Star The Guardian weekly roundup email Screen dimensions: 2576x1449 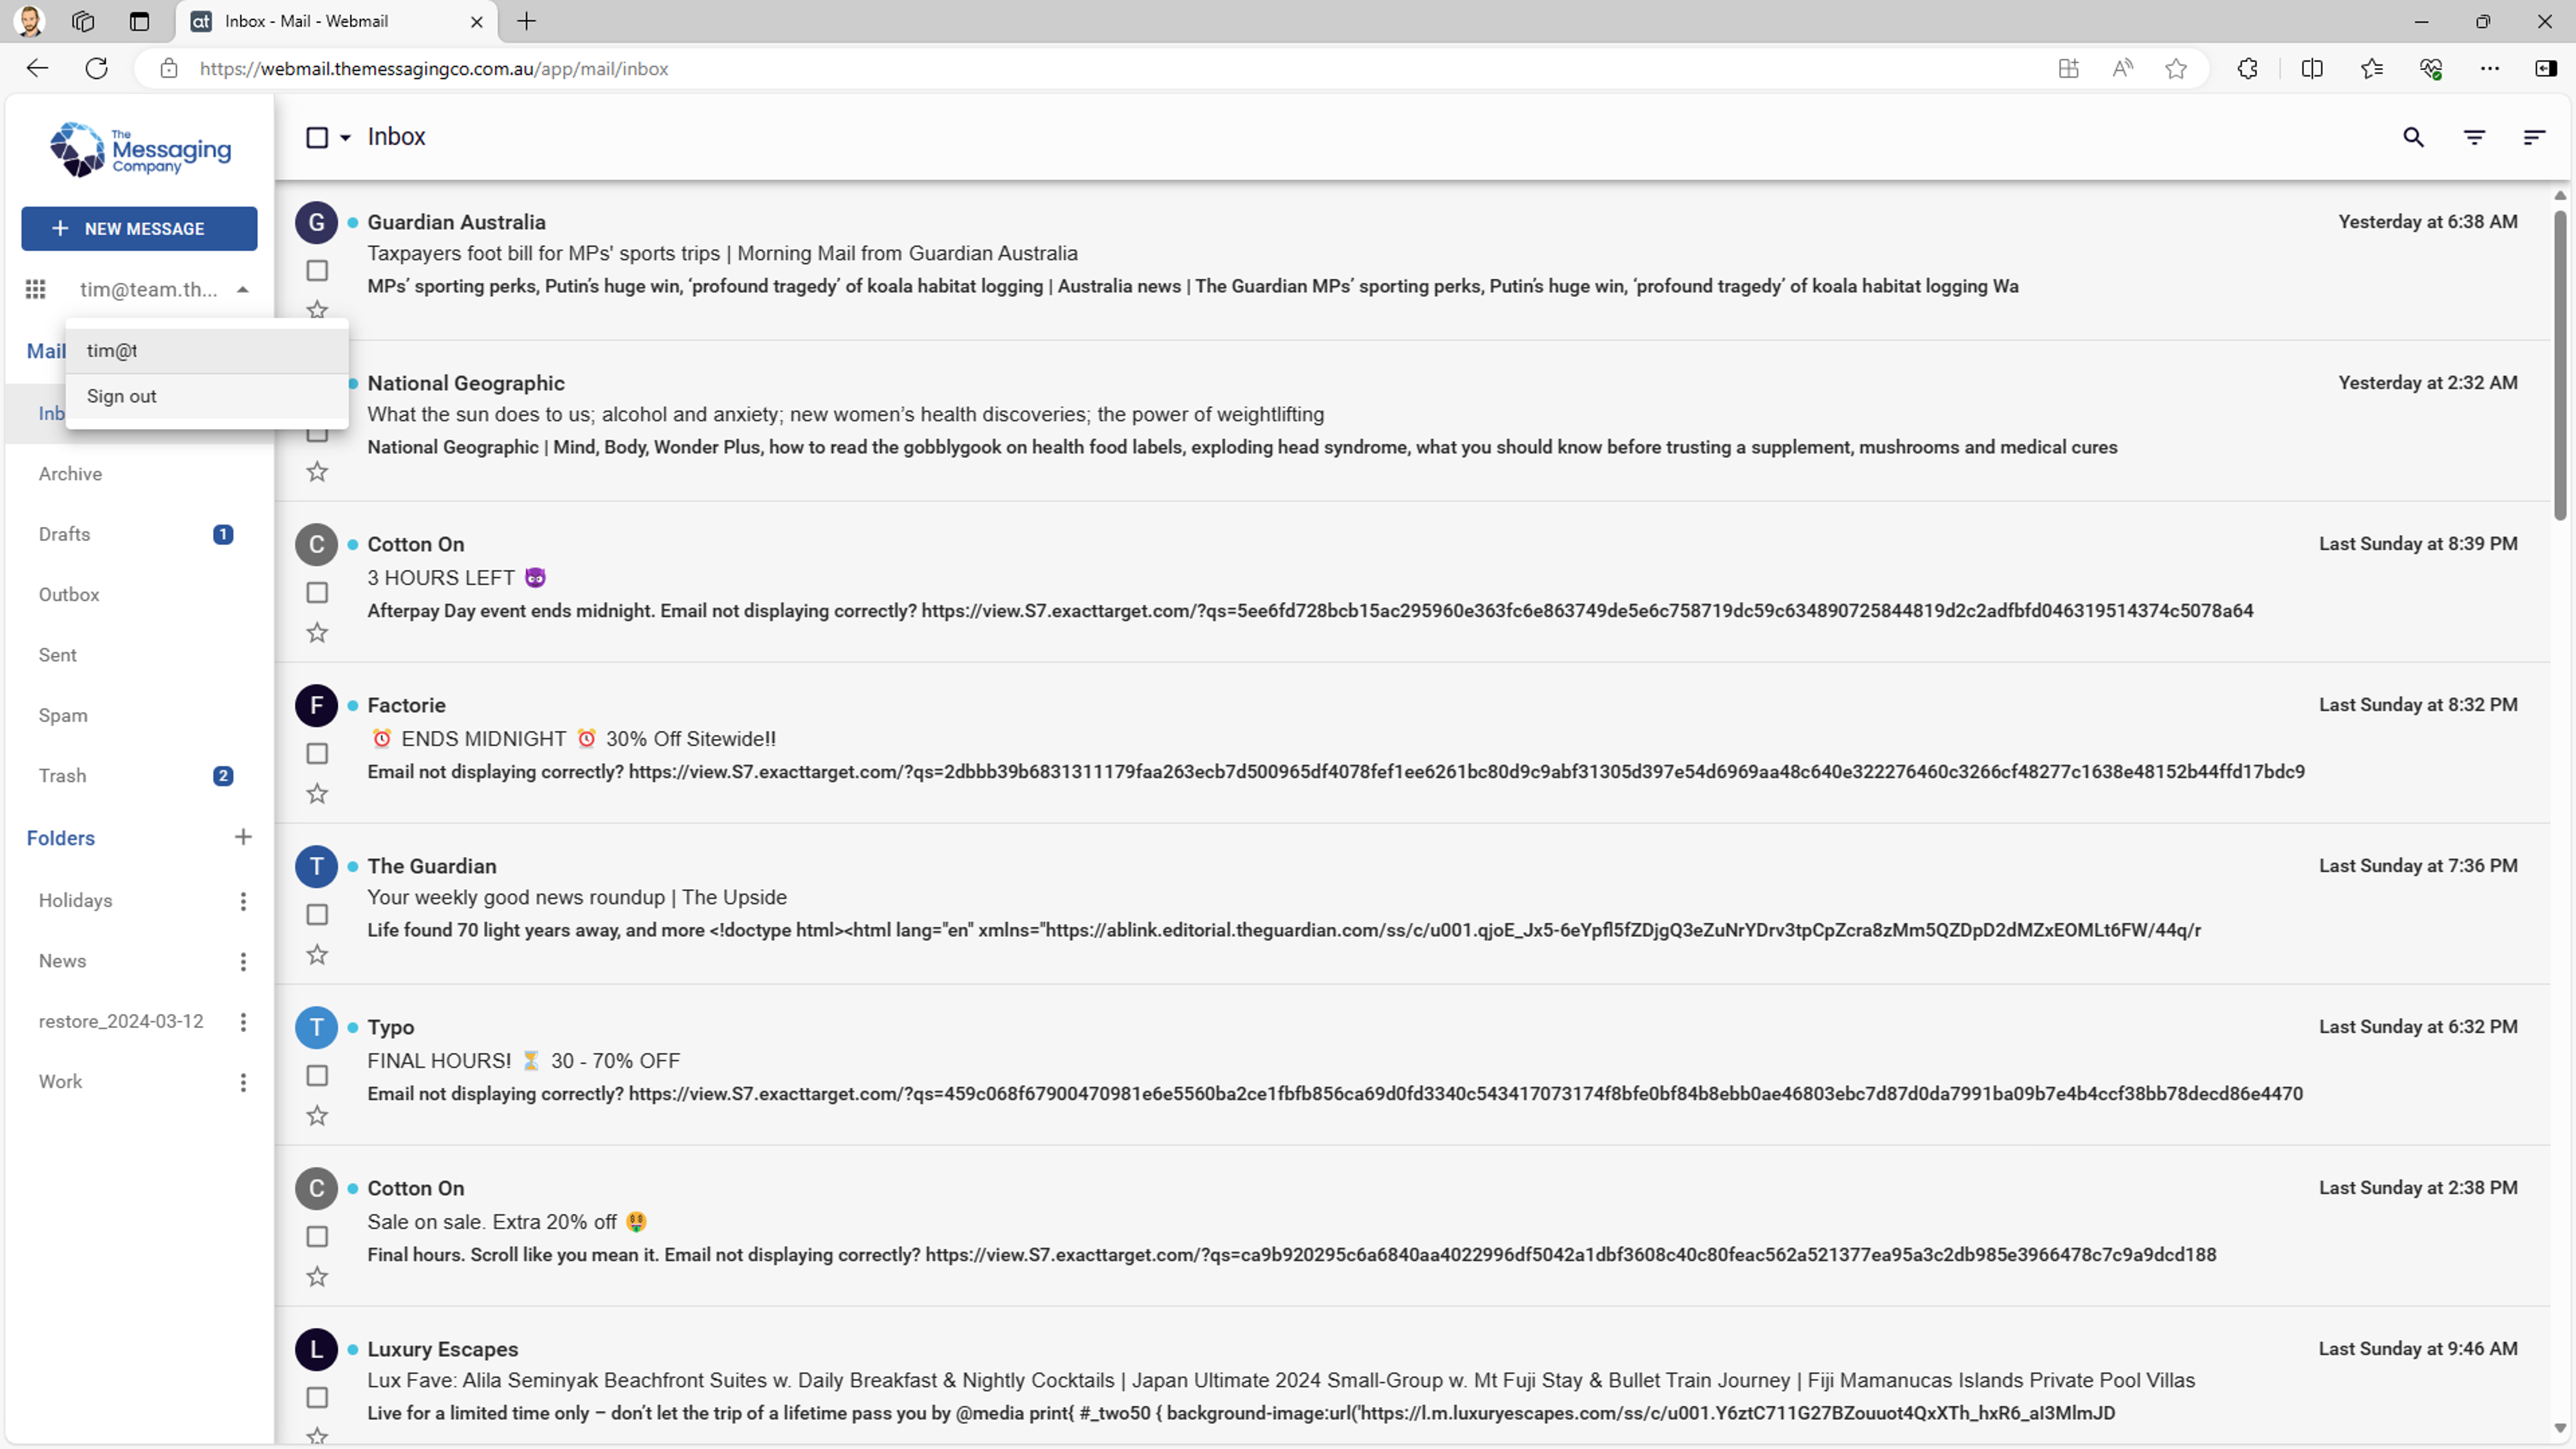(x=317, y=954)
